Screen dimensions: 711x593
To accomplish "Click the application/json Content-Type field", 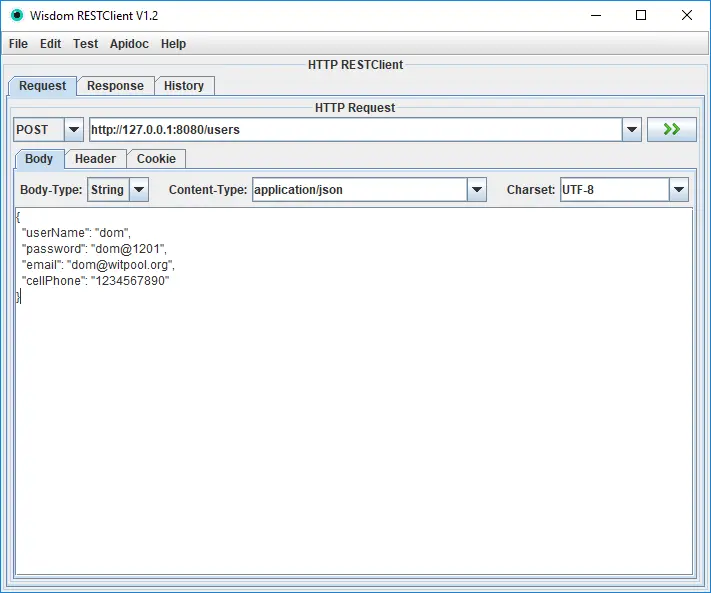I will pos(360,190).
